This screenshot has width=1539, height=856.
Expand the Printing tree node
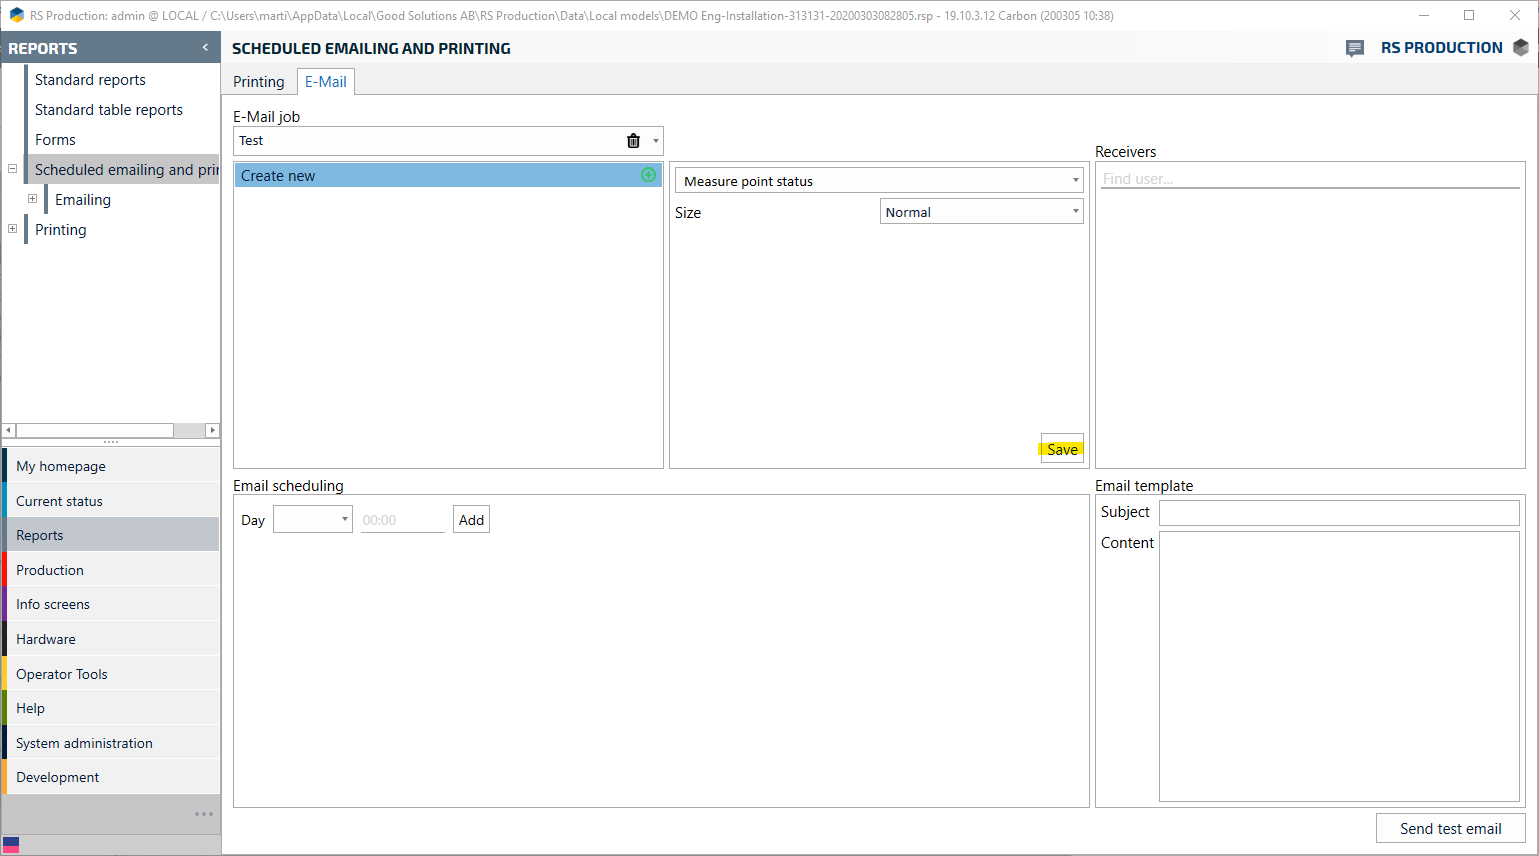point(13,229)
